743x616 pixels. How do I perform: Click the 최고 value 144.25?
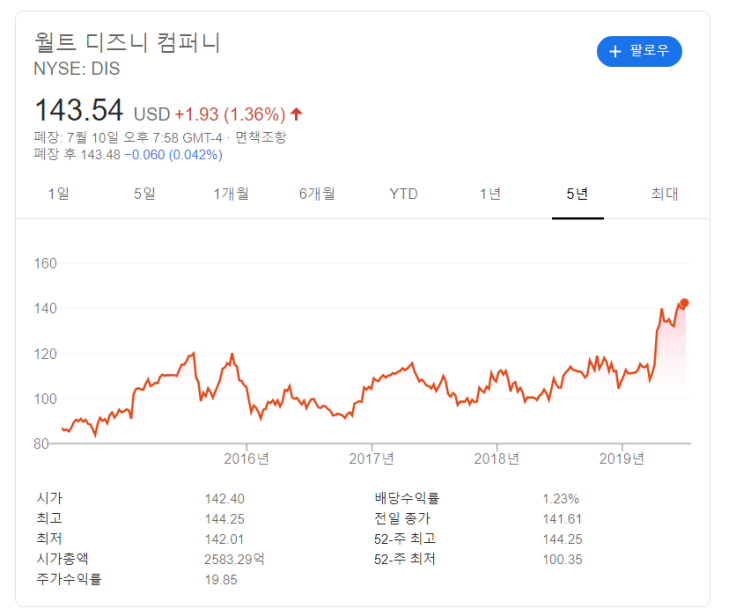pyautogui.click(x=225, y=519)
